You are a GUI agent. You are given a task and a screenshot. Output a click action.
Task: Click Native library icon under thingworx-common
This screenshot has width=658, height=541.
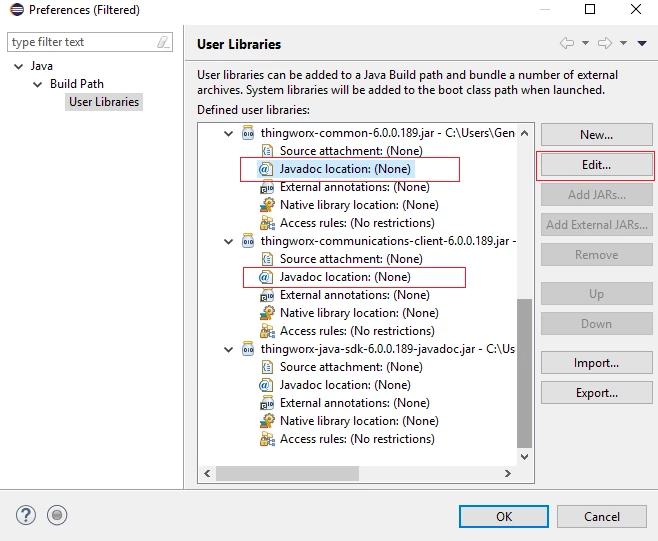[267, 205]
